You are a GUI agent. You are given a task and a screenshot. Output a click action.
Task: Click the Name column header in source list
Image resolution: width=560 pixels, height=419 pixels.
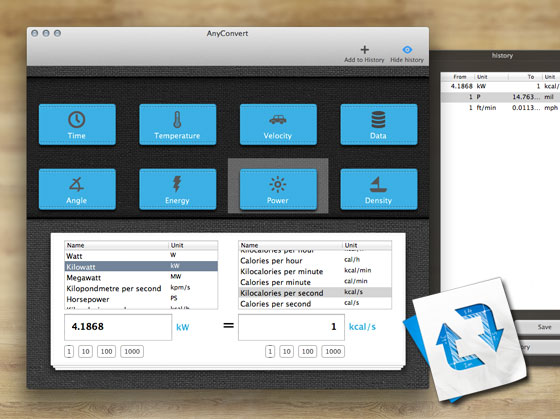click(116, 245)
